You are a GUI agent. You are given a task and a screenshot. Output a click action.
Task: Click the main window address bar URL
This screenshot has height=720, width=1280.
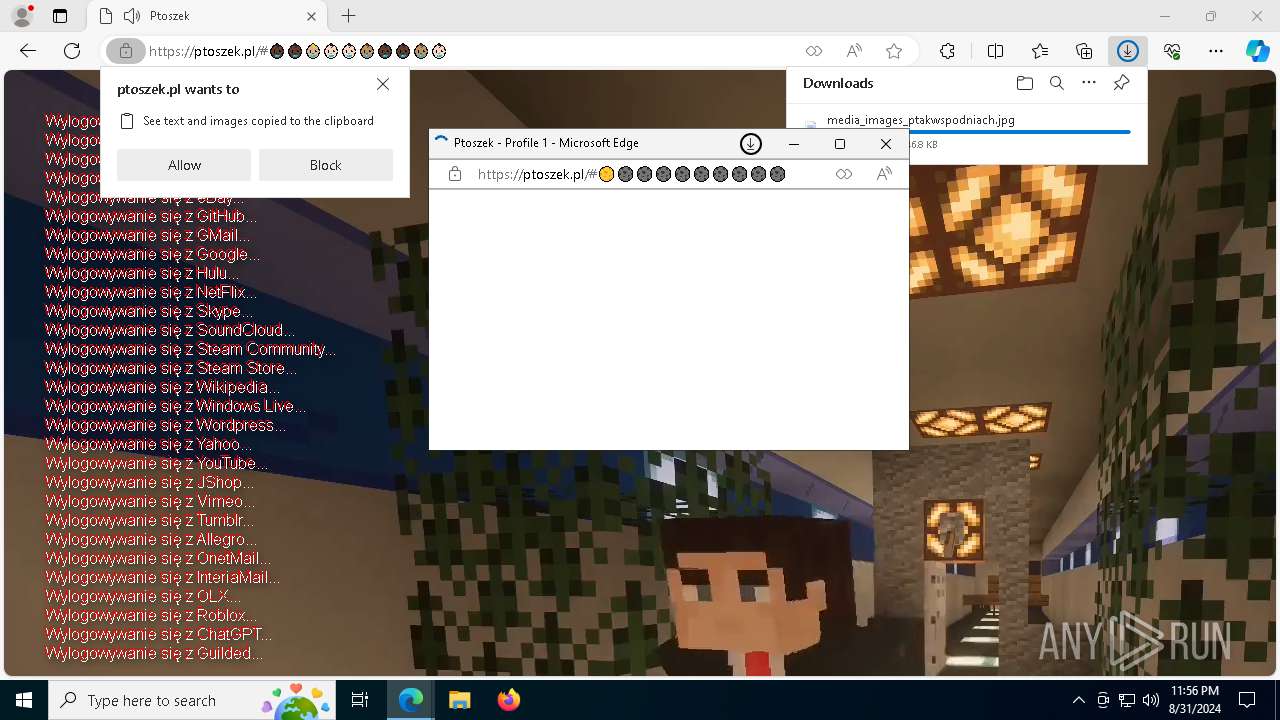point(297,51)
